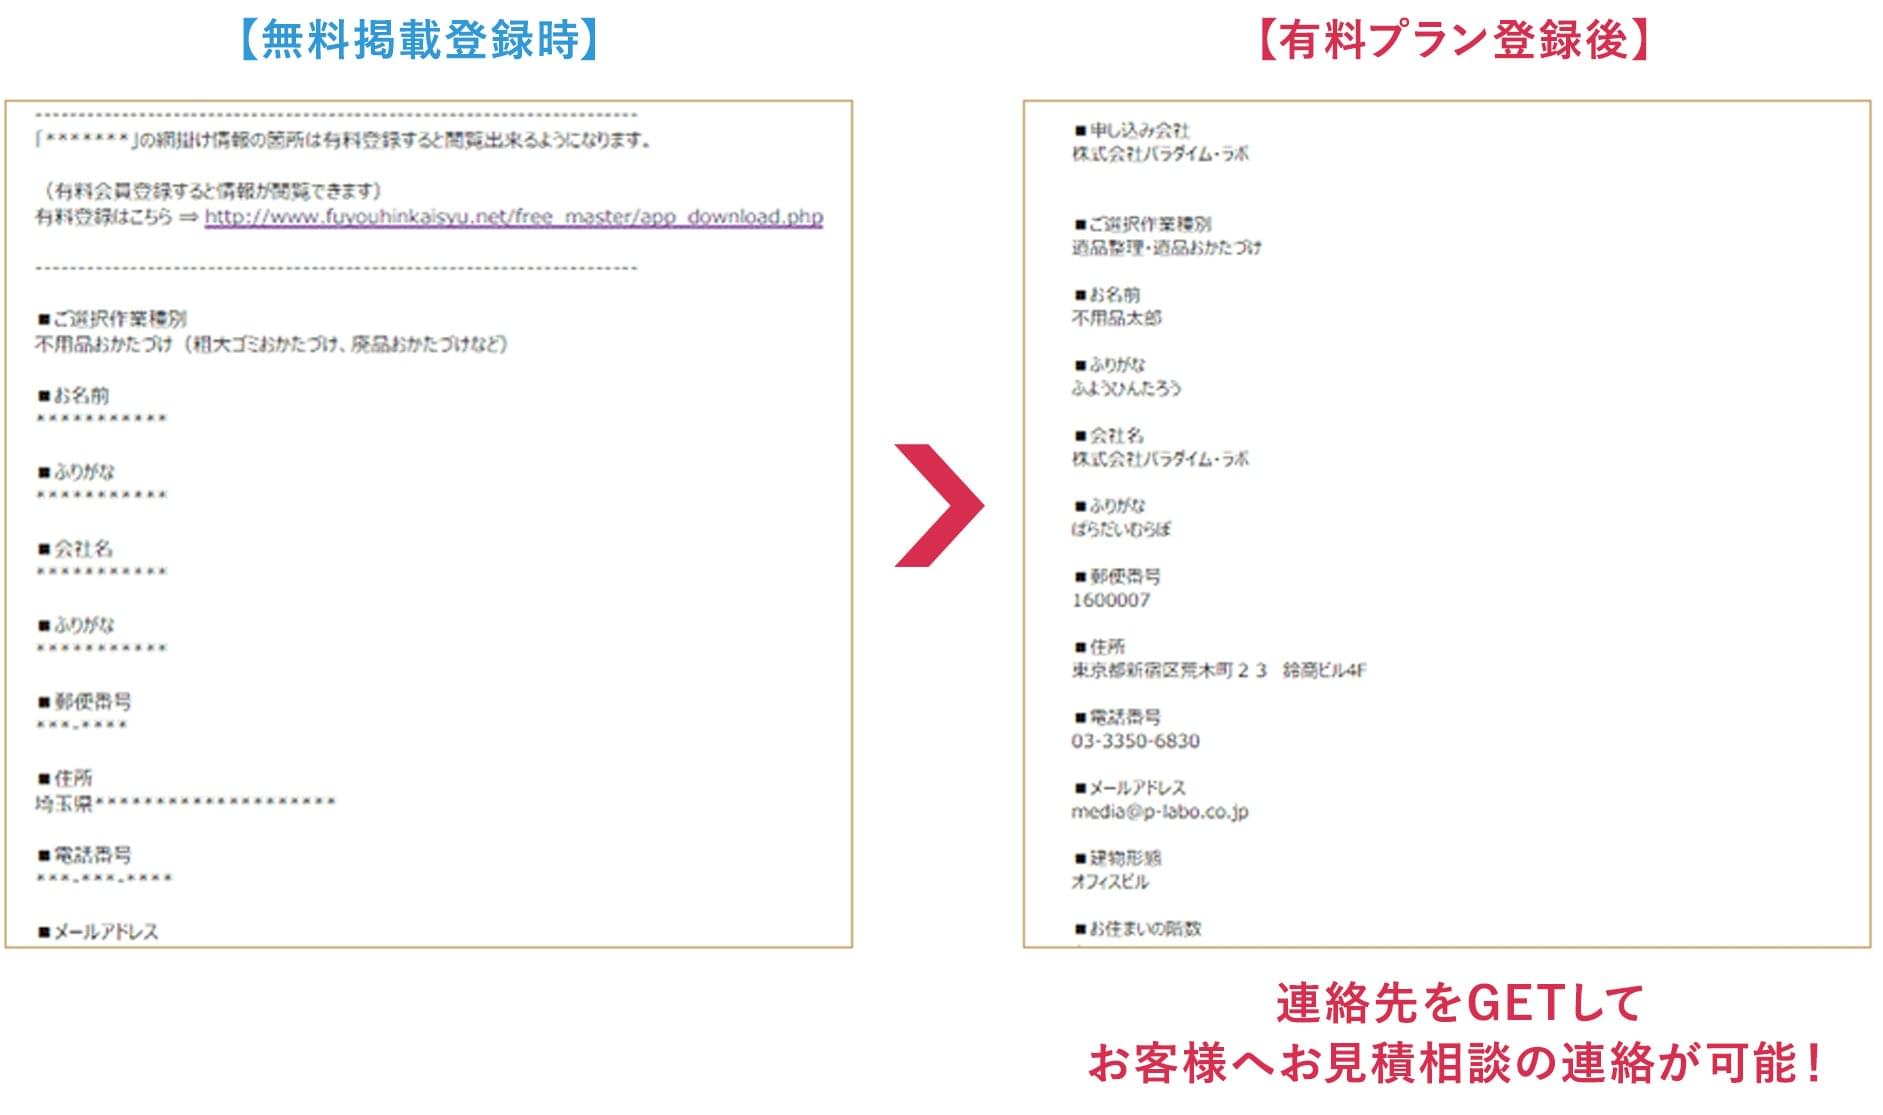The image size is (1883, 1115).
Task: Click the ■申し込み会社 label
Action: pos(1132,130)
